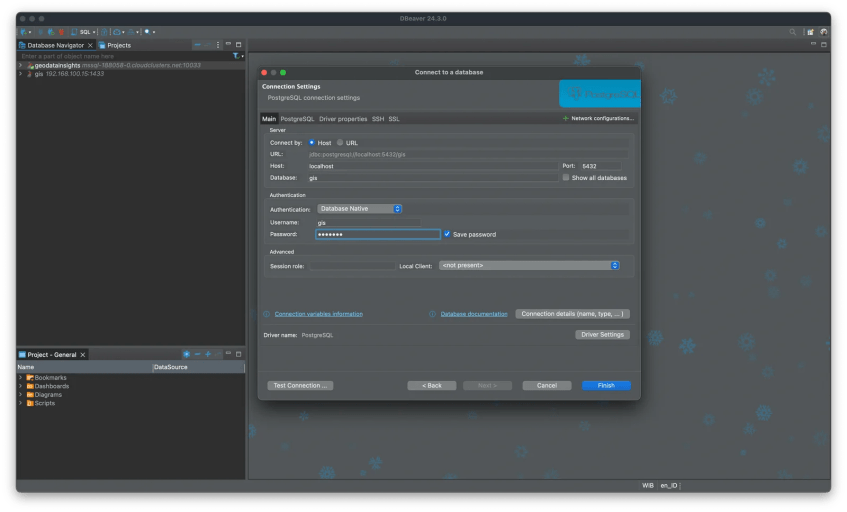This screenshot has height=512, width=847.
Task: Click the Commit transaction icon in toolbar
Action: tap(104, 32)
